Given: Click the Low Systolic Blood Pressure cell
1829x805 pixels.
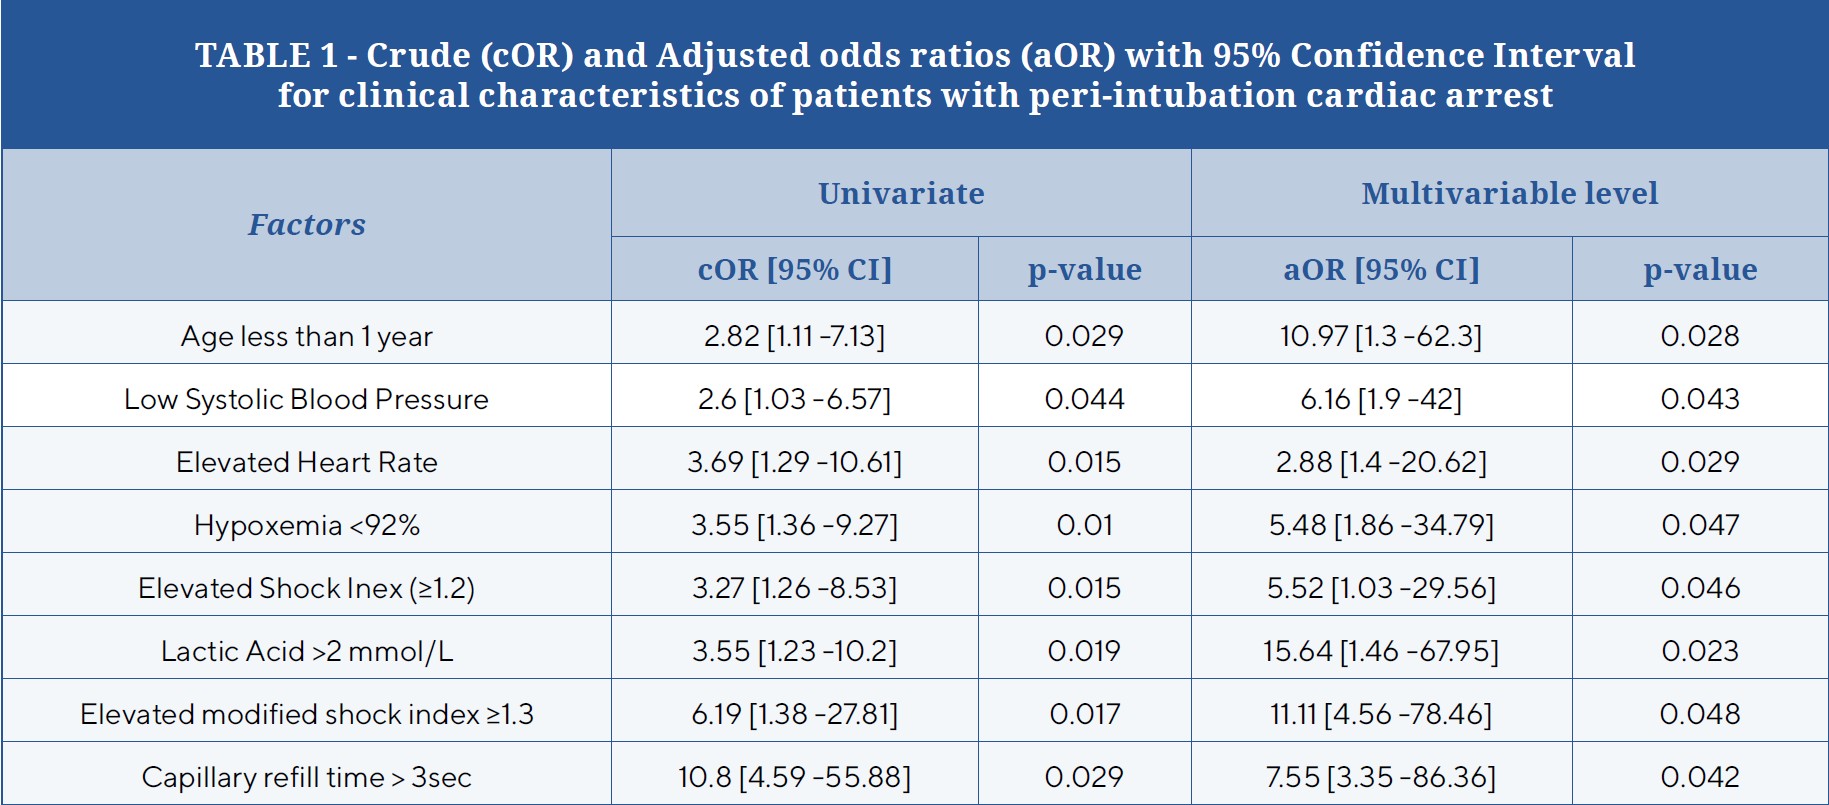Looking at the screenshot, I should point(307,399).
